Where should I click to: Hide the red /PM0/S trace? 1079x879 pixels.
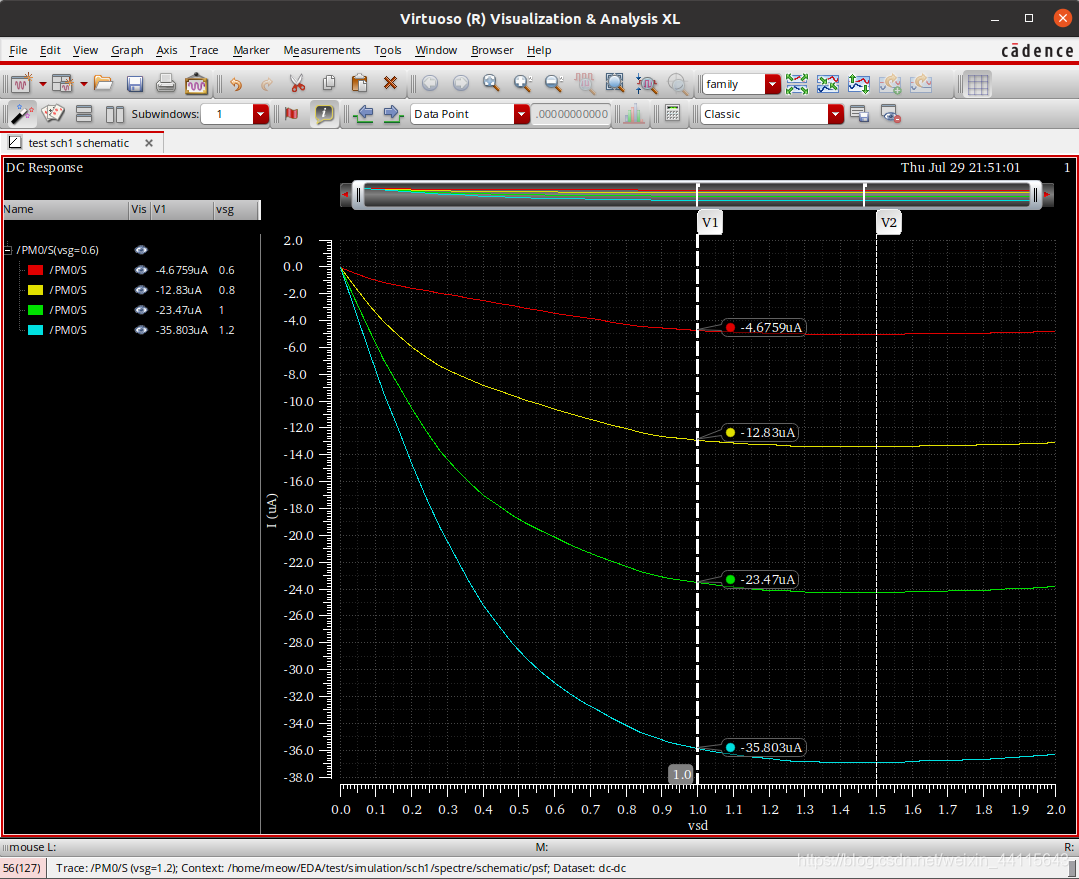pos(141,270)
